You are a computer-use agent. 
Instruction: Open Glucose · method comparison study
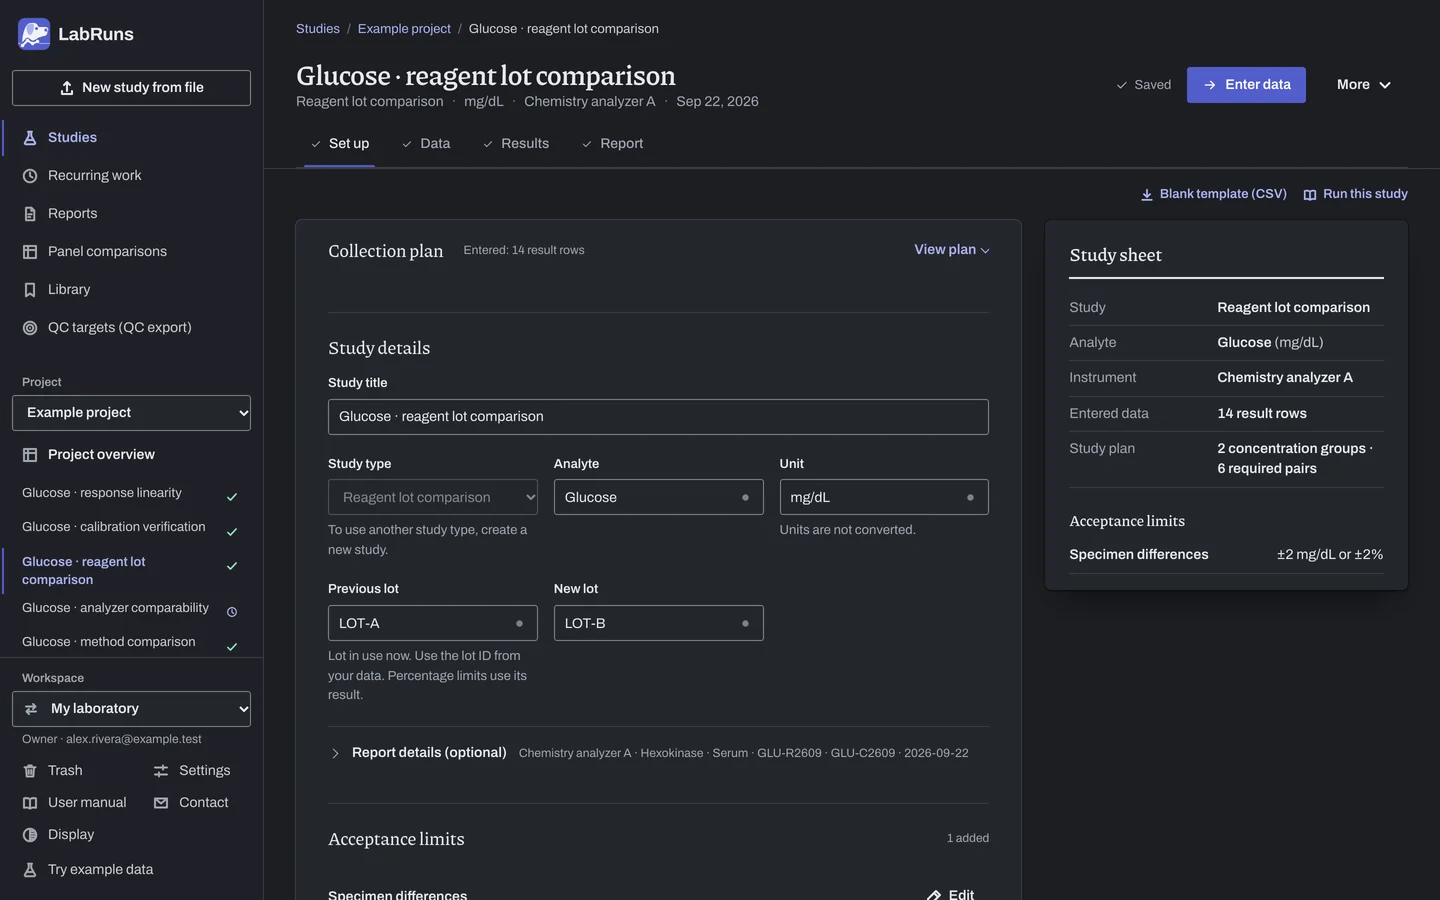[x=130, y=642]
